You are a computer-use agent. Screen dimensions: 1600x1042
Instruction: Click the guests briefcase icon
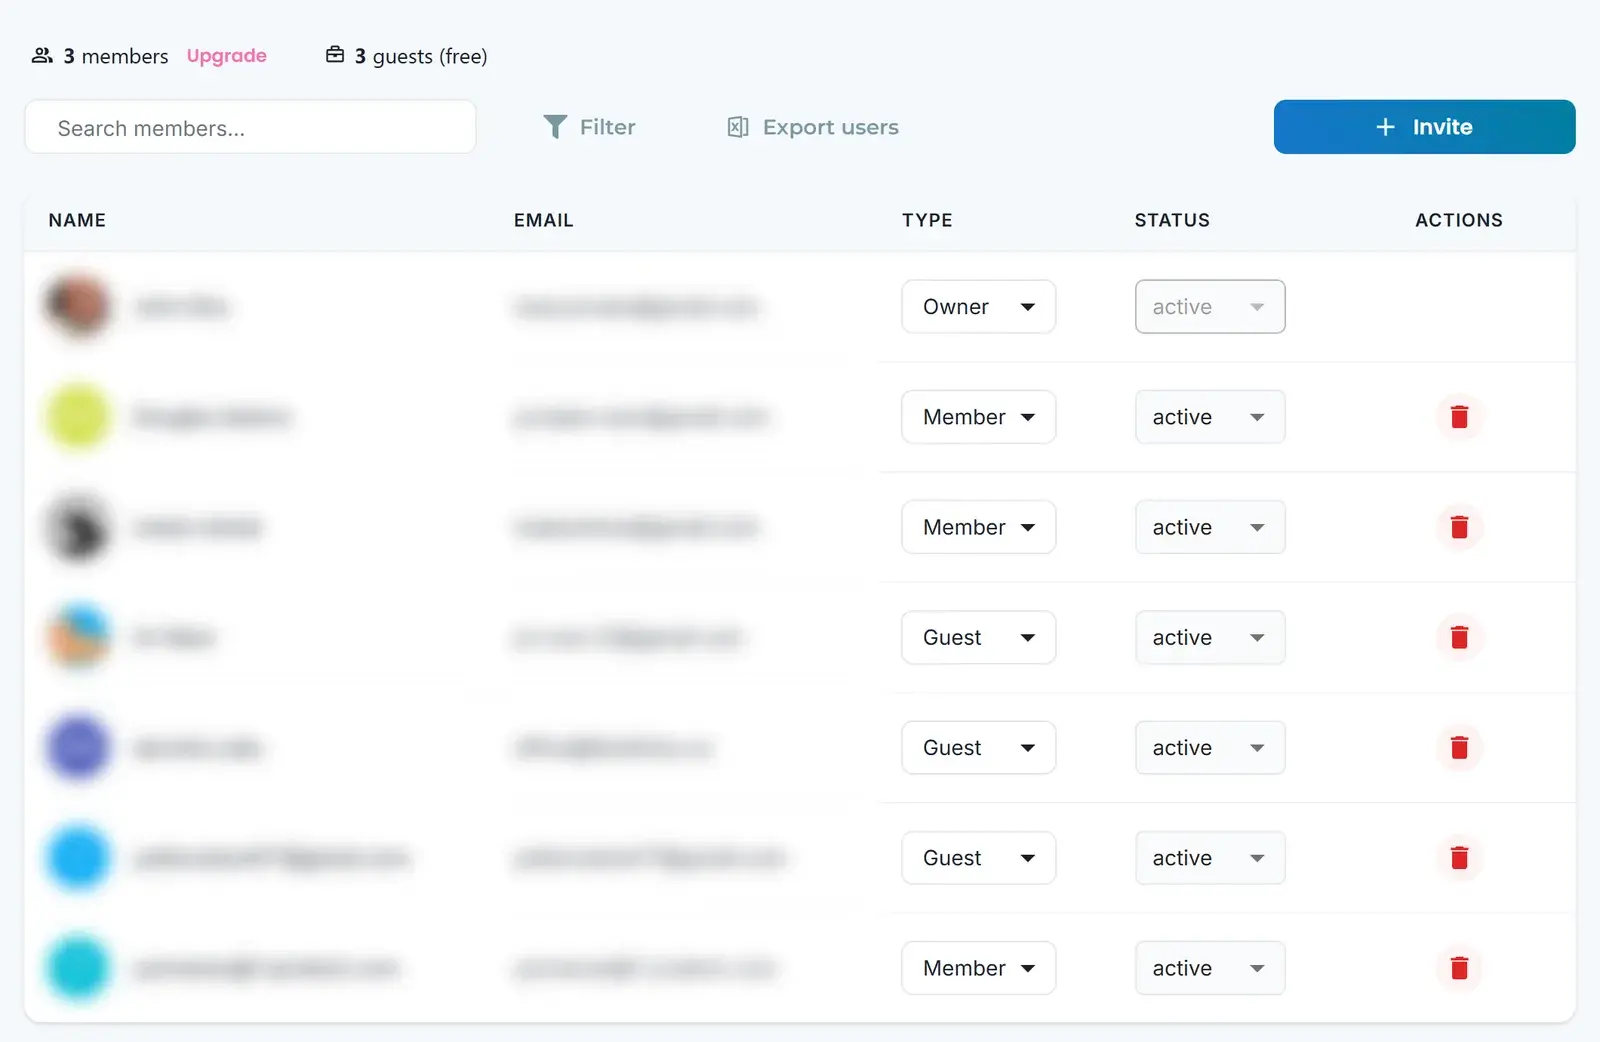[x=335, y=55]
